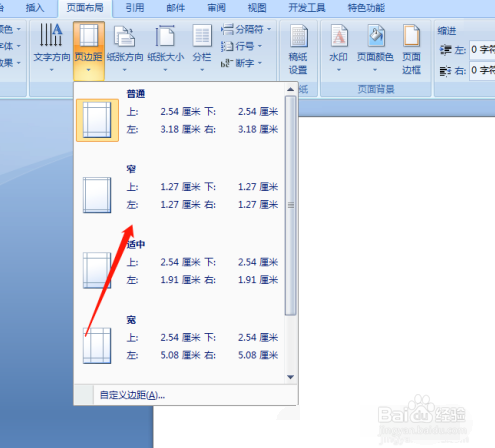Expand the 纸张方向 dropdown arrow
Screen dimensions: 495x448
125,70
